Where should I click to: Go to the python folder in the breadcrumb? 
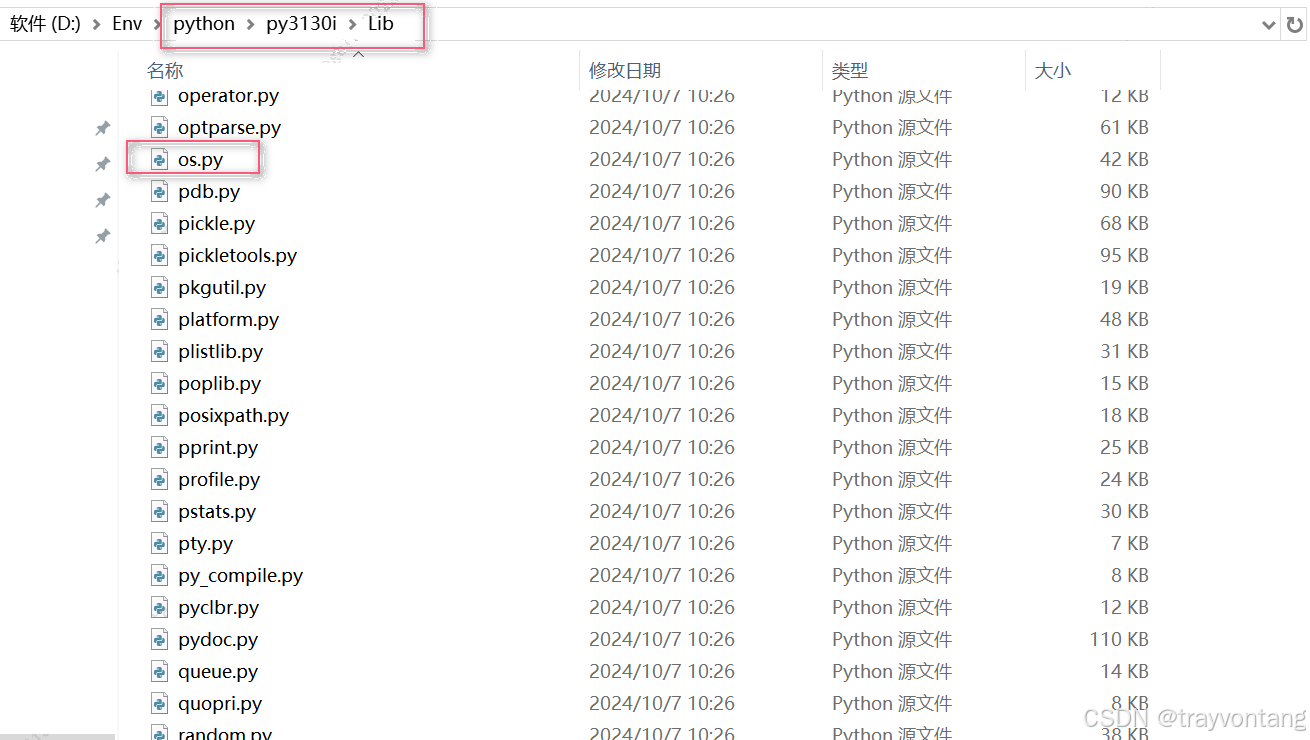[x=203, y=23]
